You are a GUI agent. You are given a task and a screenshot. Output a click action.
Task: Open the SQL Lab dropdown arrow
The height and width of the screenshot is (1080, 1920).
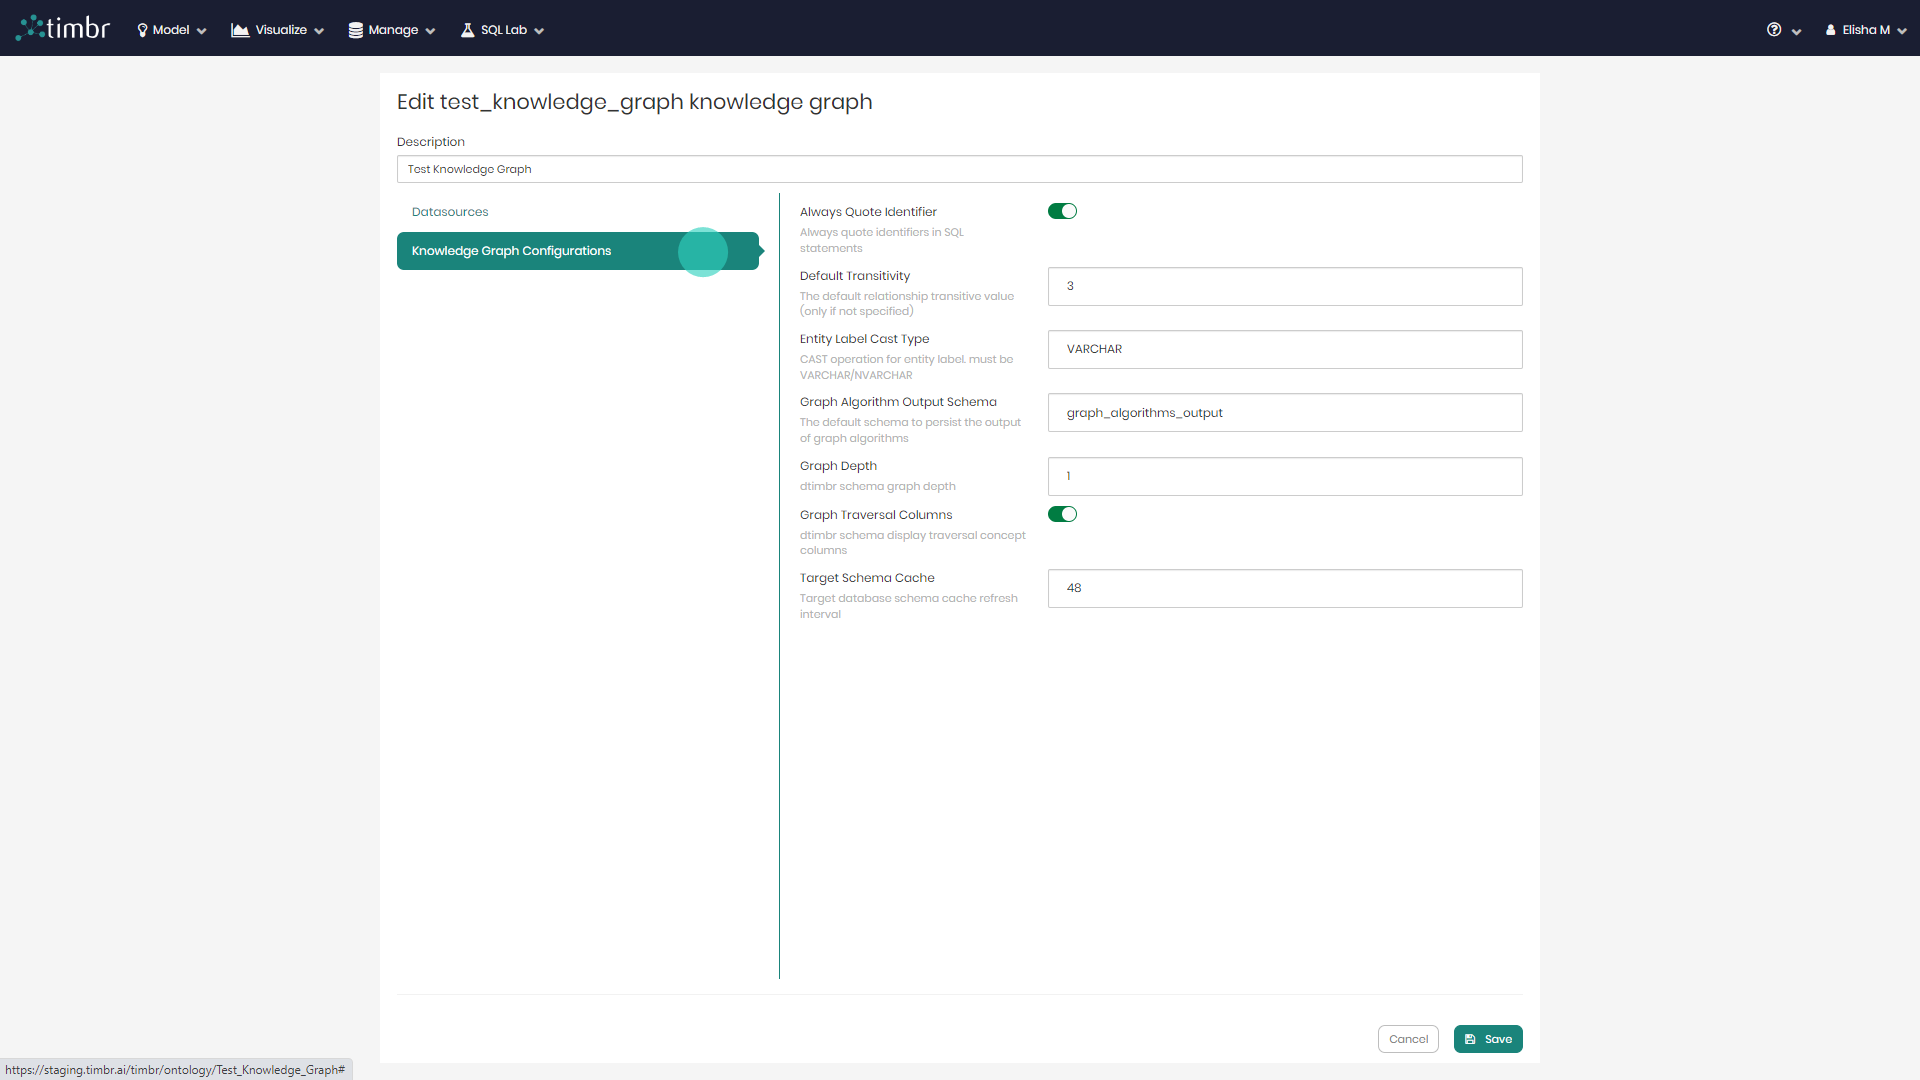539,31
